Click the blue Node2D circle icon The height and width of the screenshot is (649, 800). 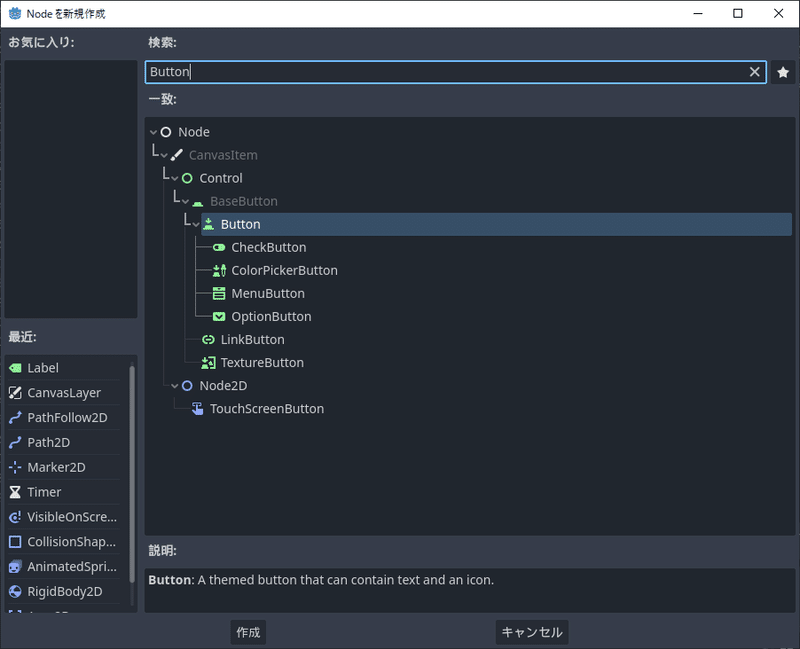(187, 386)
